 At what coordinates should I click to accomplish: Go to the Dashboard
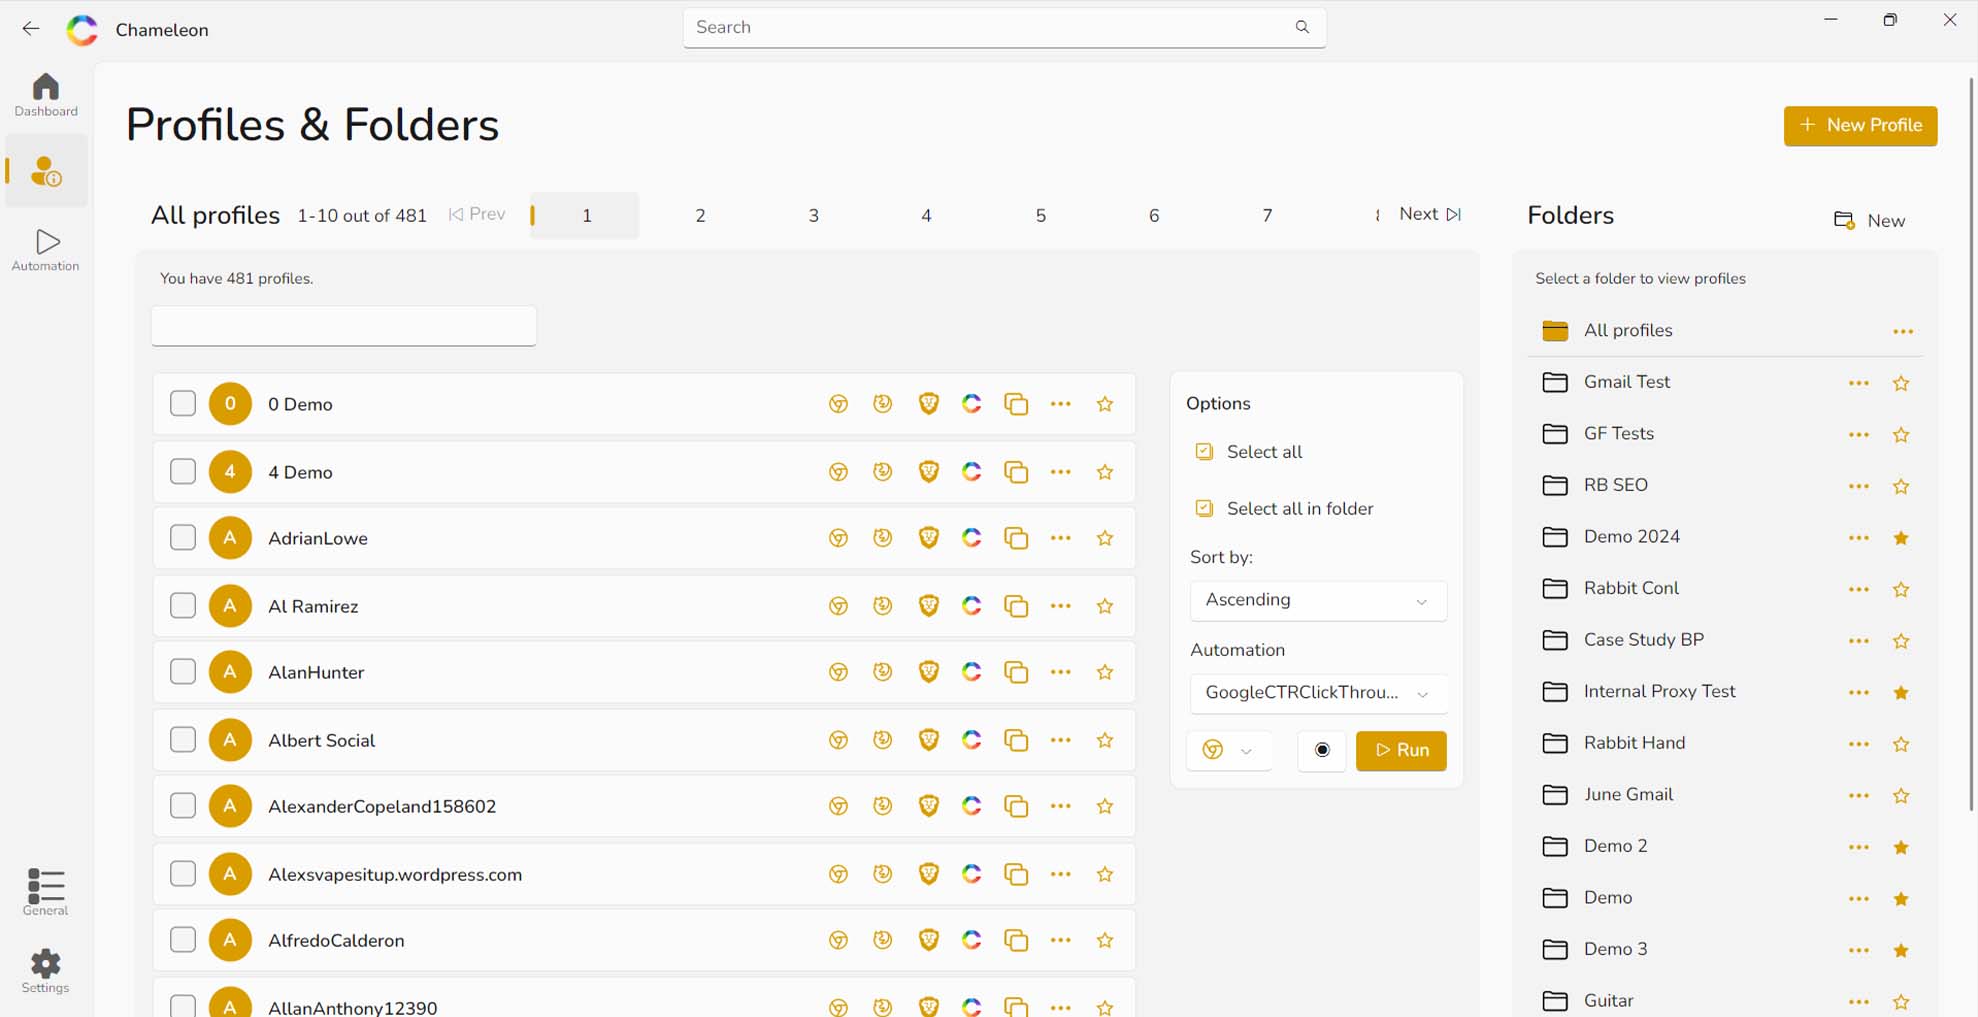(46, 95)
